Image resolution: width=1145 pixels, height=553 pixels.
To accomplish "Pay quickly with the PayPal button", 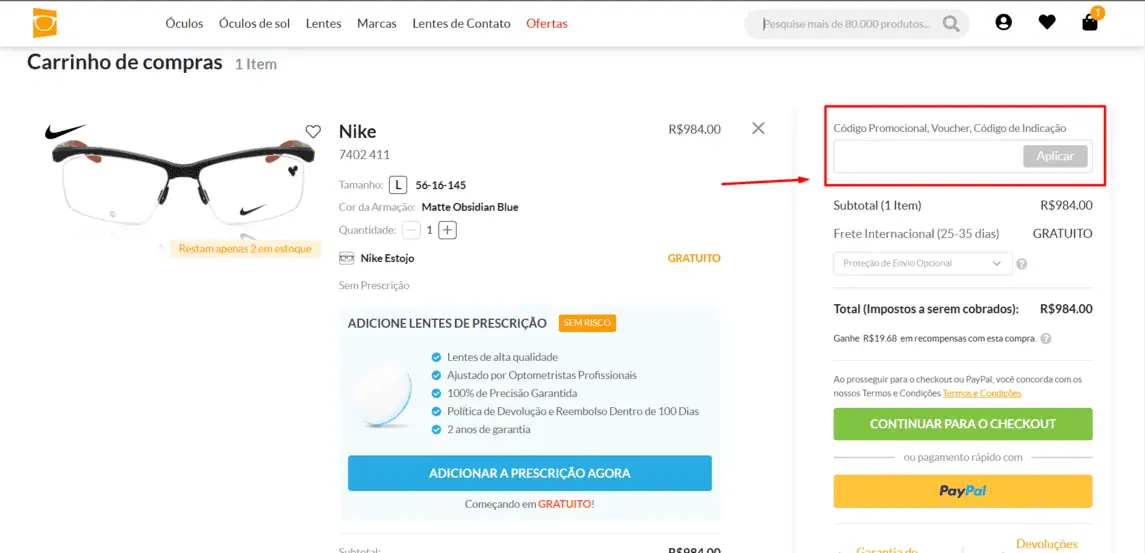I will coord(963,491).
